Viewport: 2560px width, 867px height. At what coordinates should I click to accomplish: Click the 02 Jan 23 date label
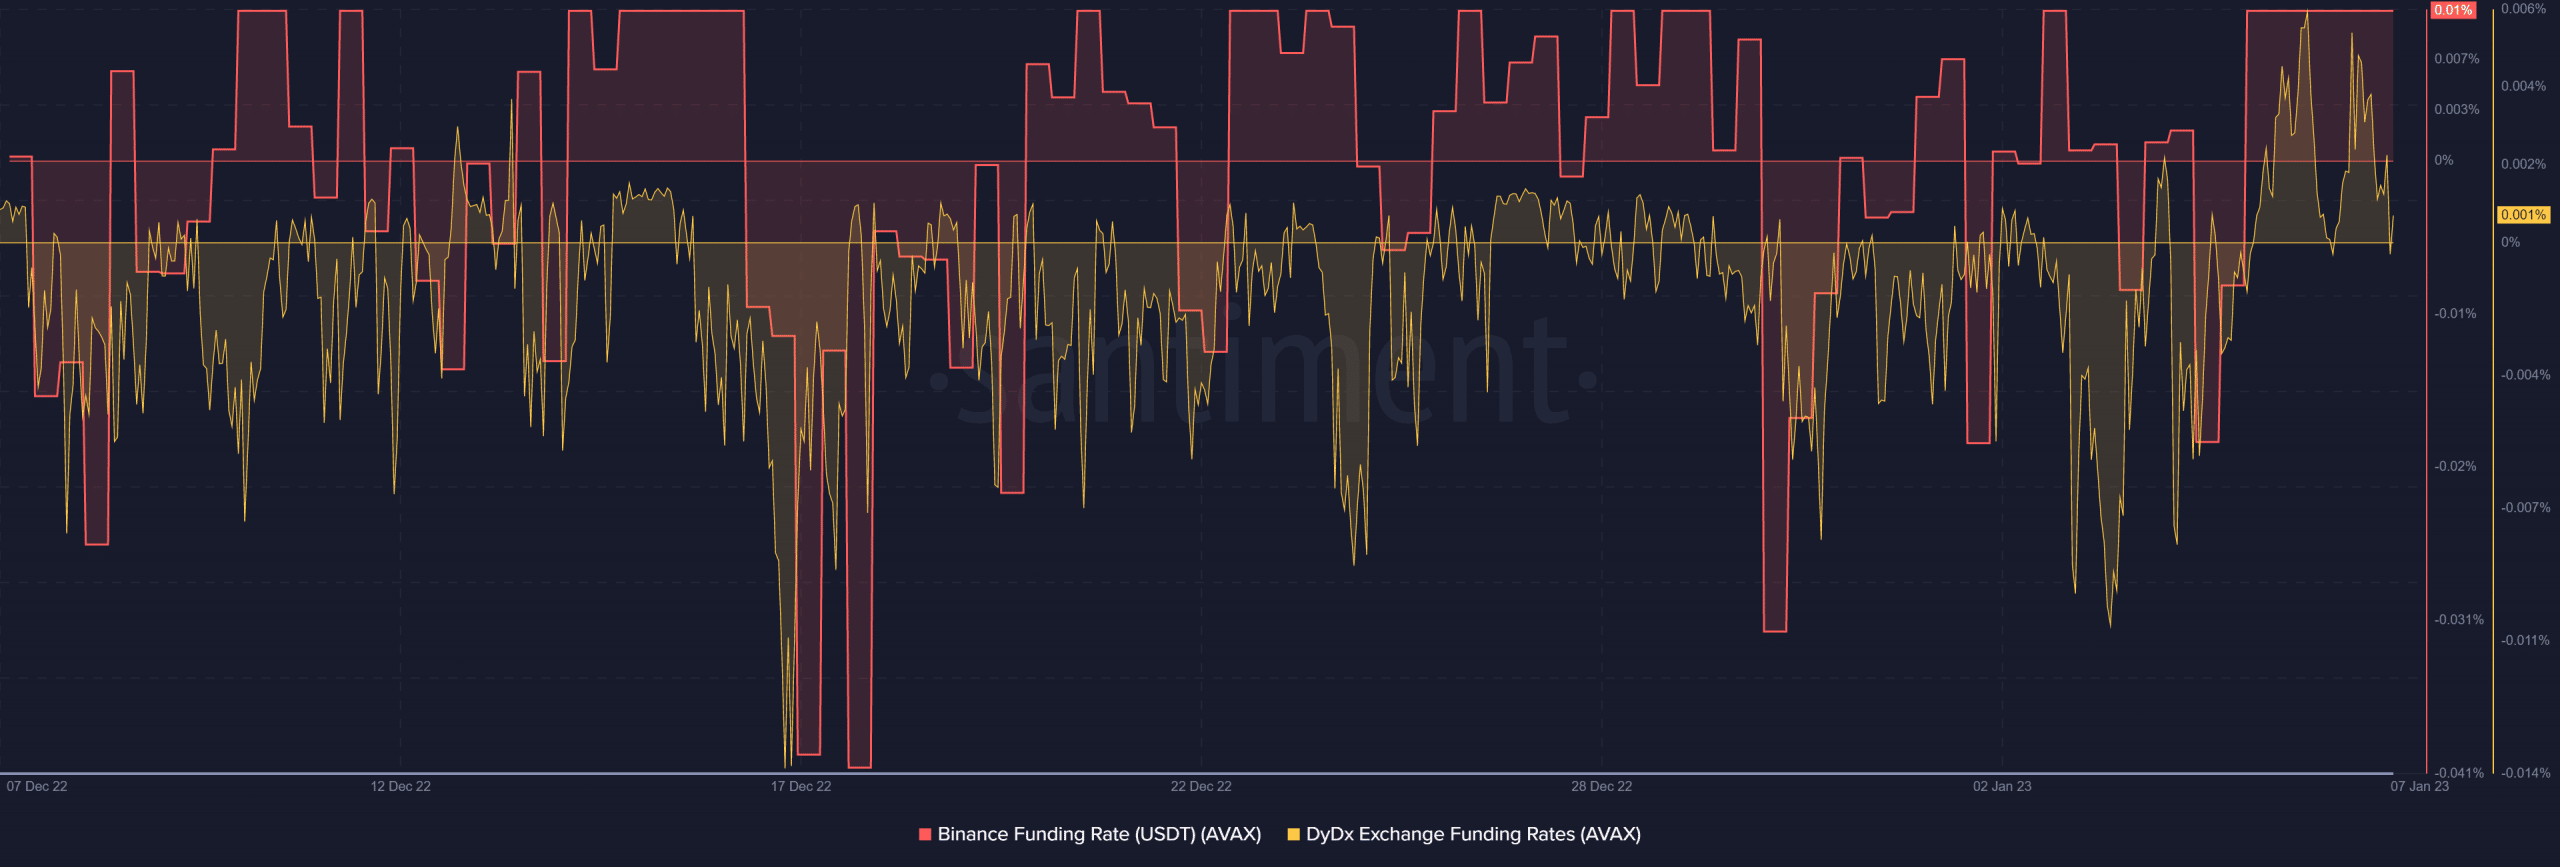2002,786
